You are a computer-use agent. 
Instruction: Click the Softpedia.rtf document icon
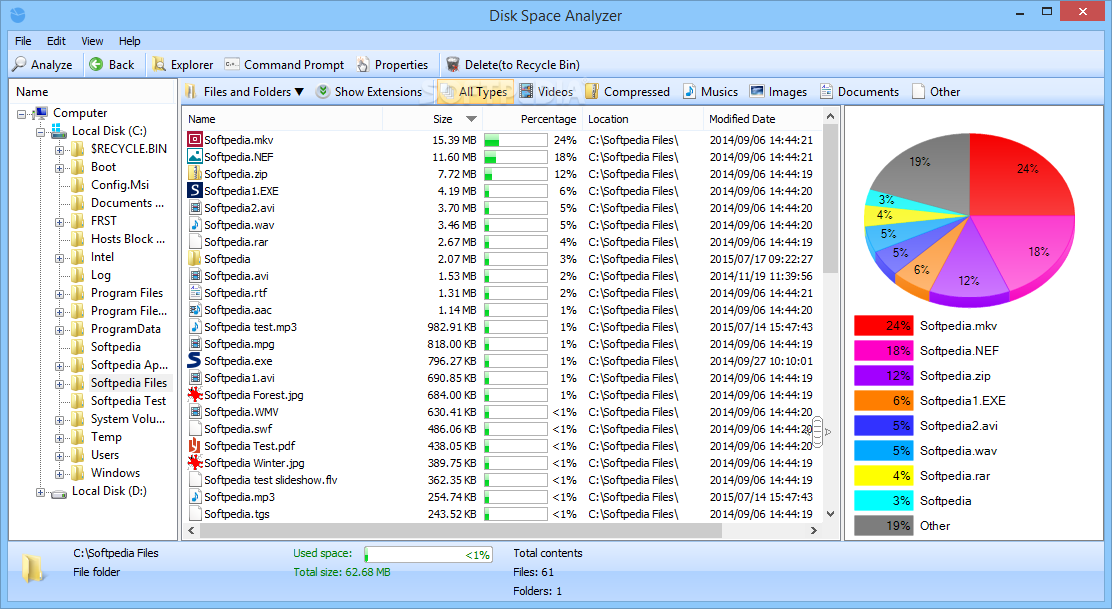tap(194, 293)
